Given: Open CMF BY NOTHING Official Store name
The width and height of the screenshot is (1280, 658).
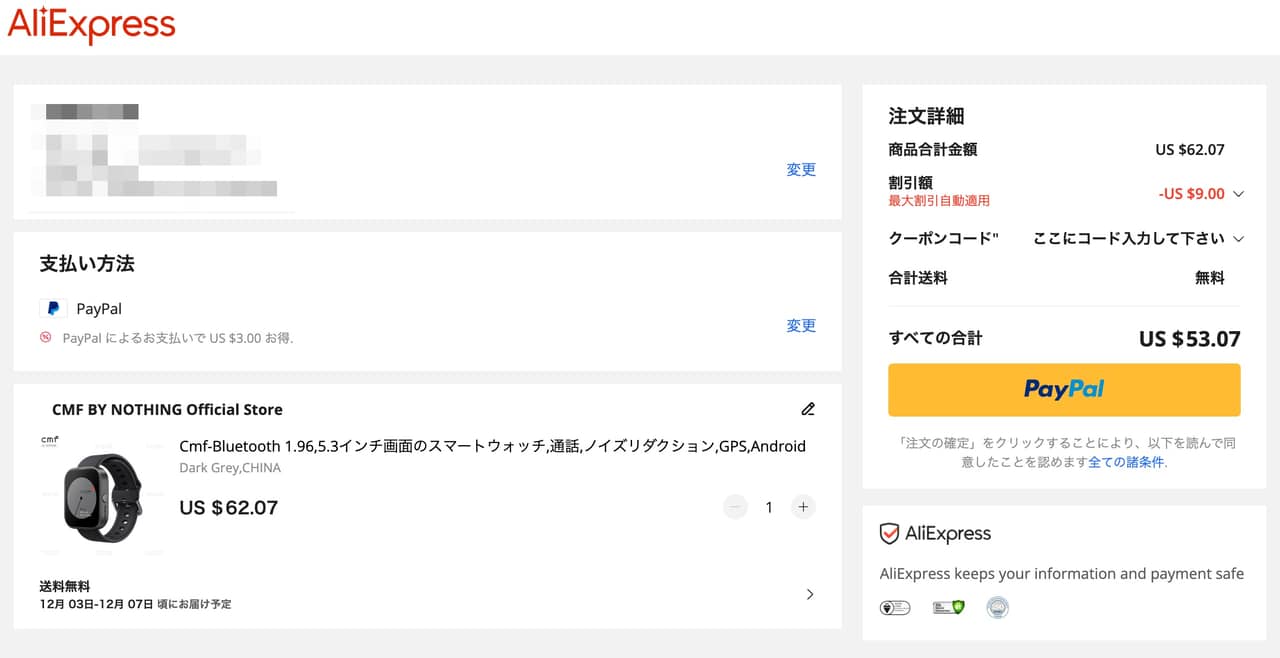Looking at the screenshot, I should click(x=167, y=409).
